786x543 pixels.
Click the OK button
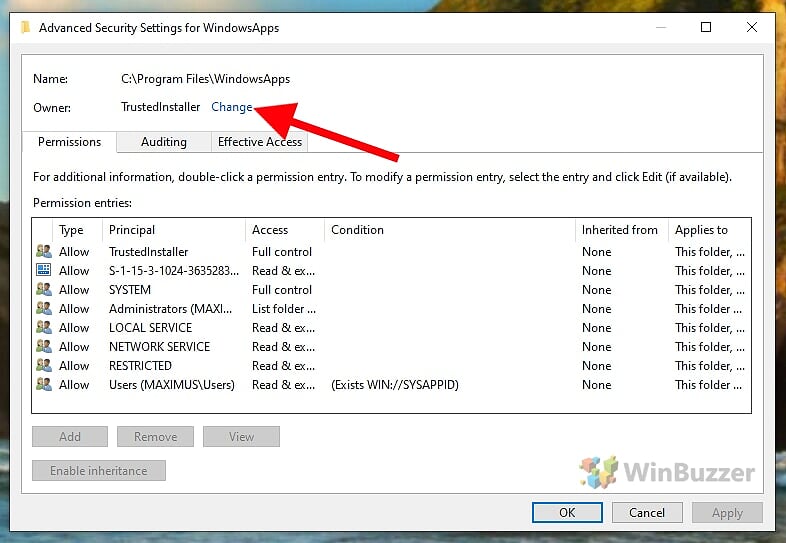567,512
